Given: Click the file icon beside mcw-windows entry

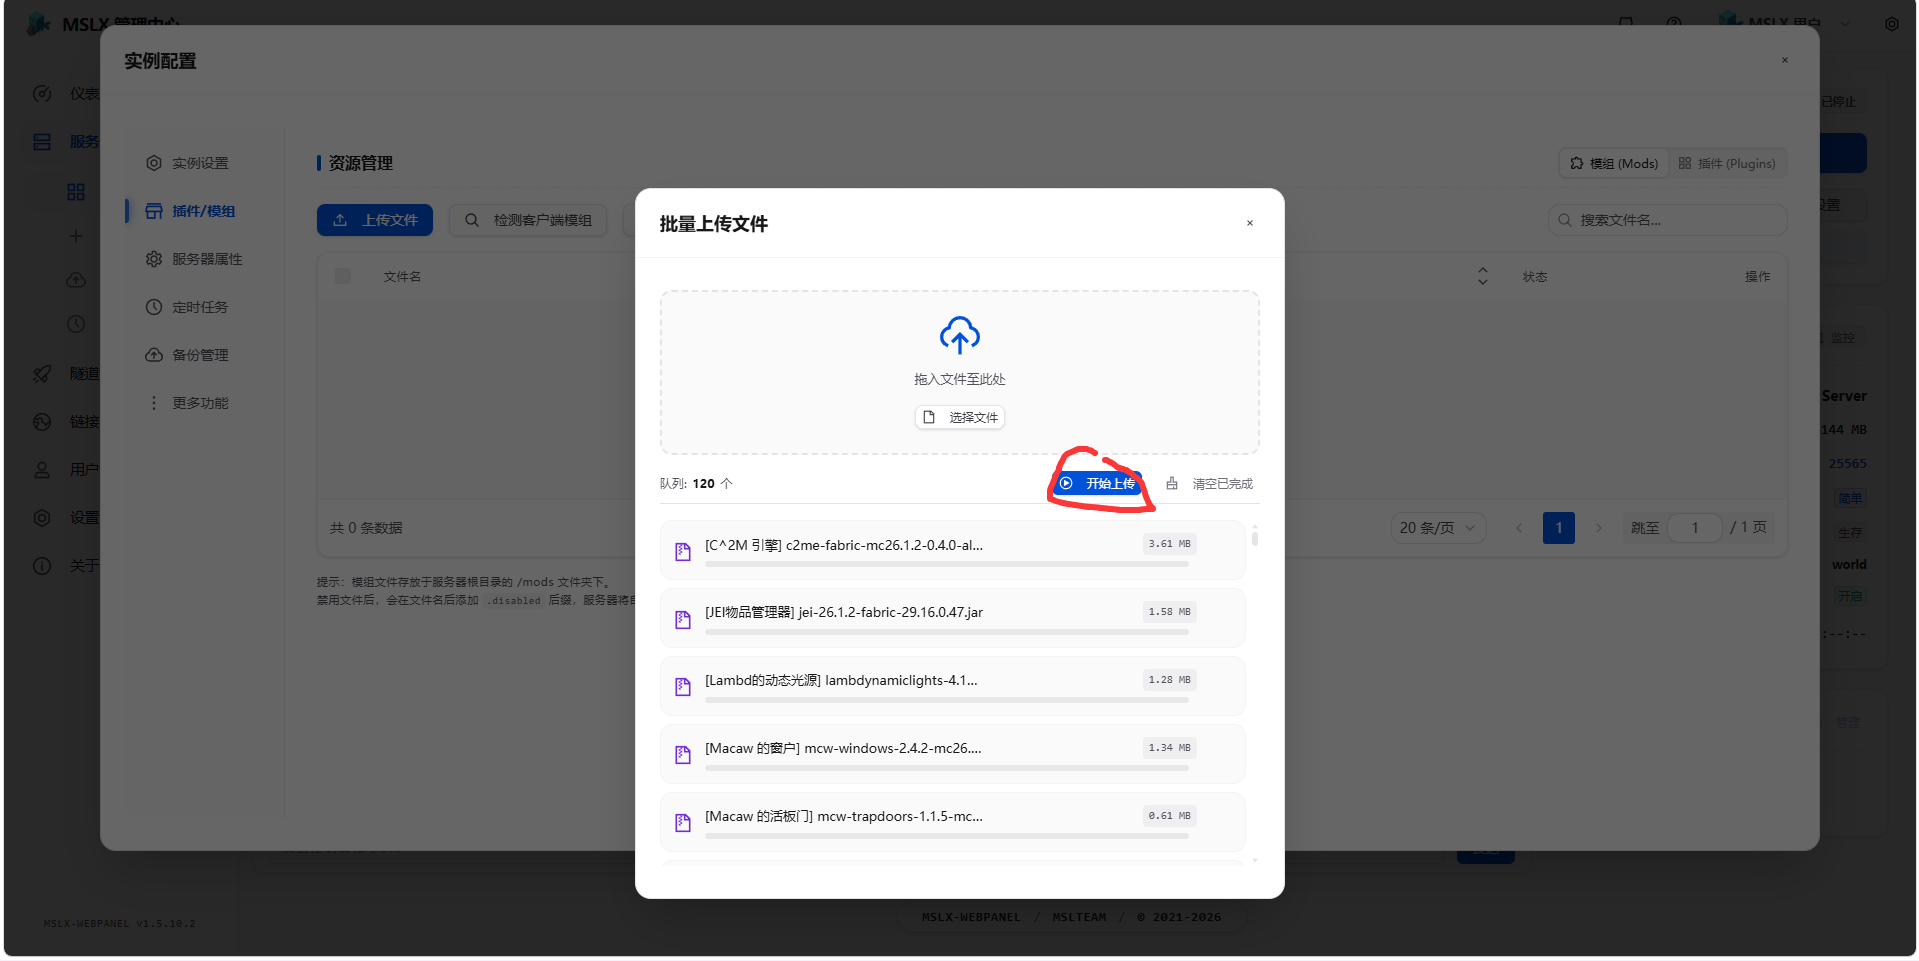Looking at the screenshot, I should (683, 755).
